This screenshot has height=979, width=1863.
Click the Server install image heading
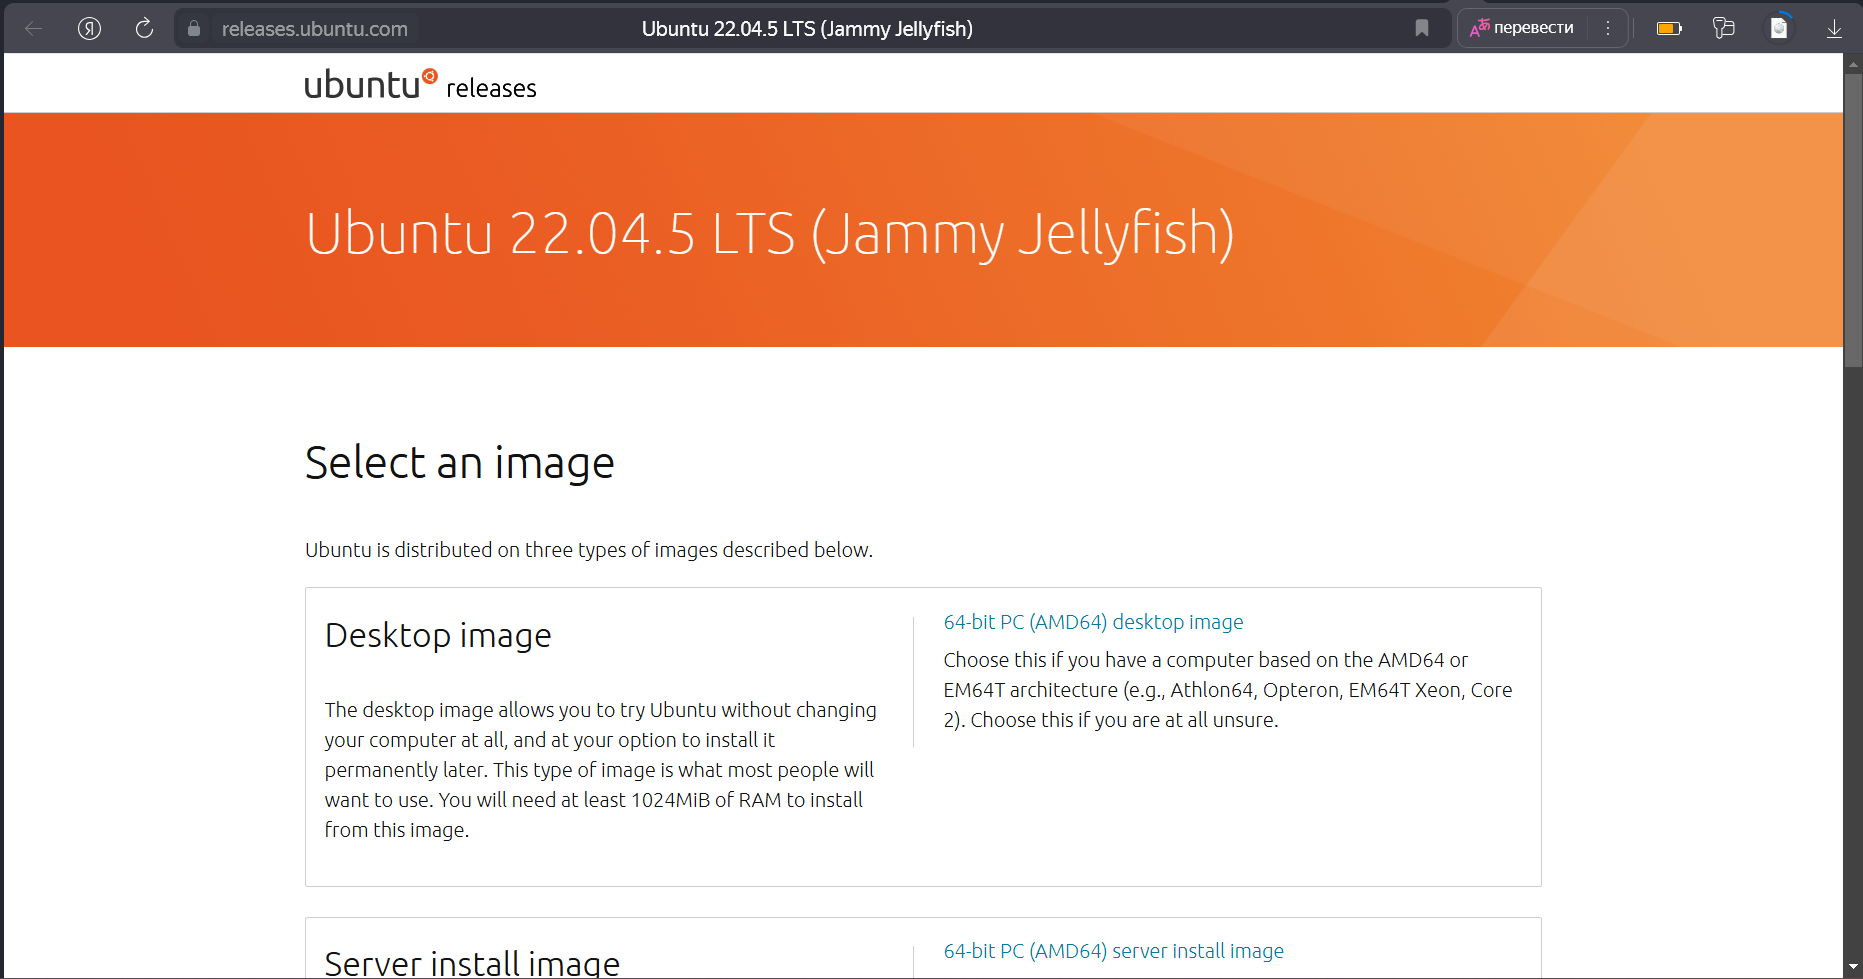472,963
